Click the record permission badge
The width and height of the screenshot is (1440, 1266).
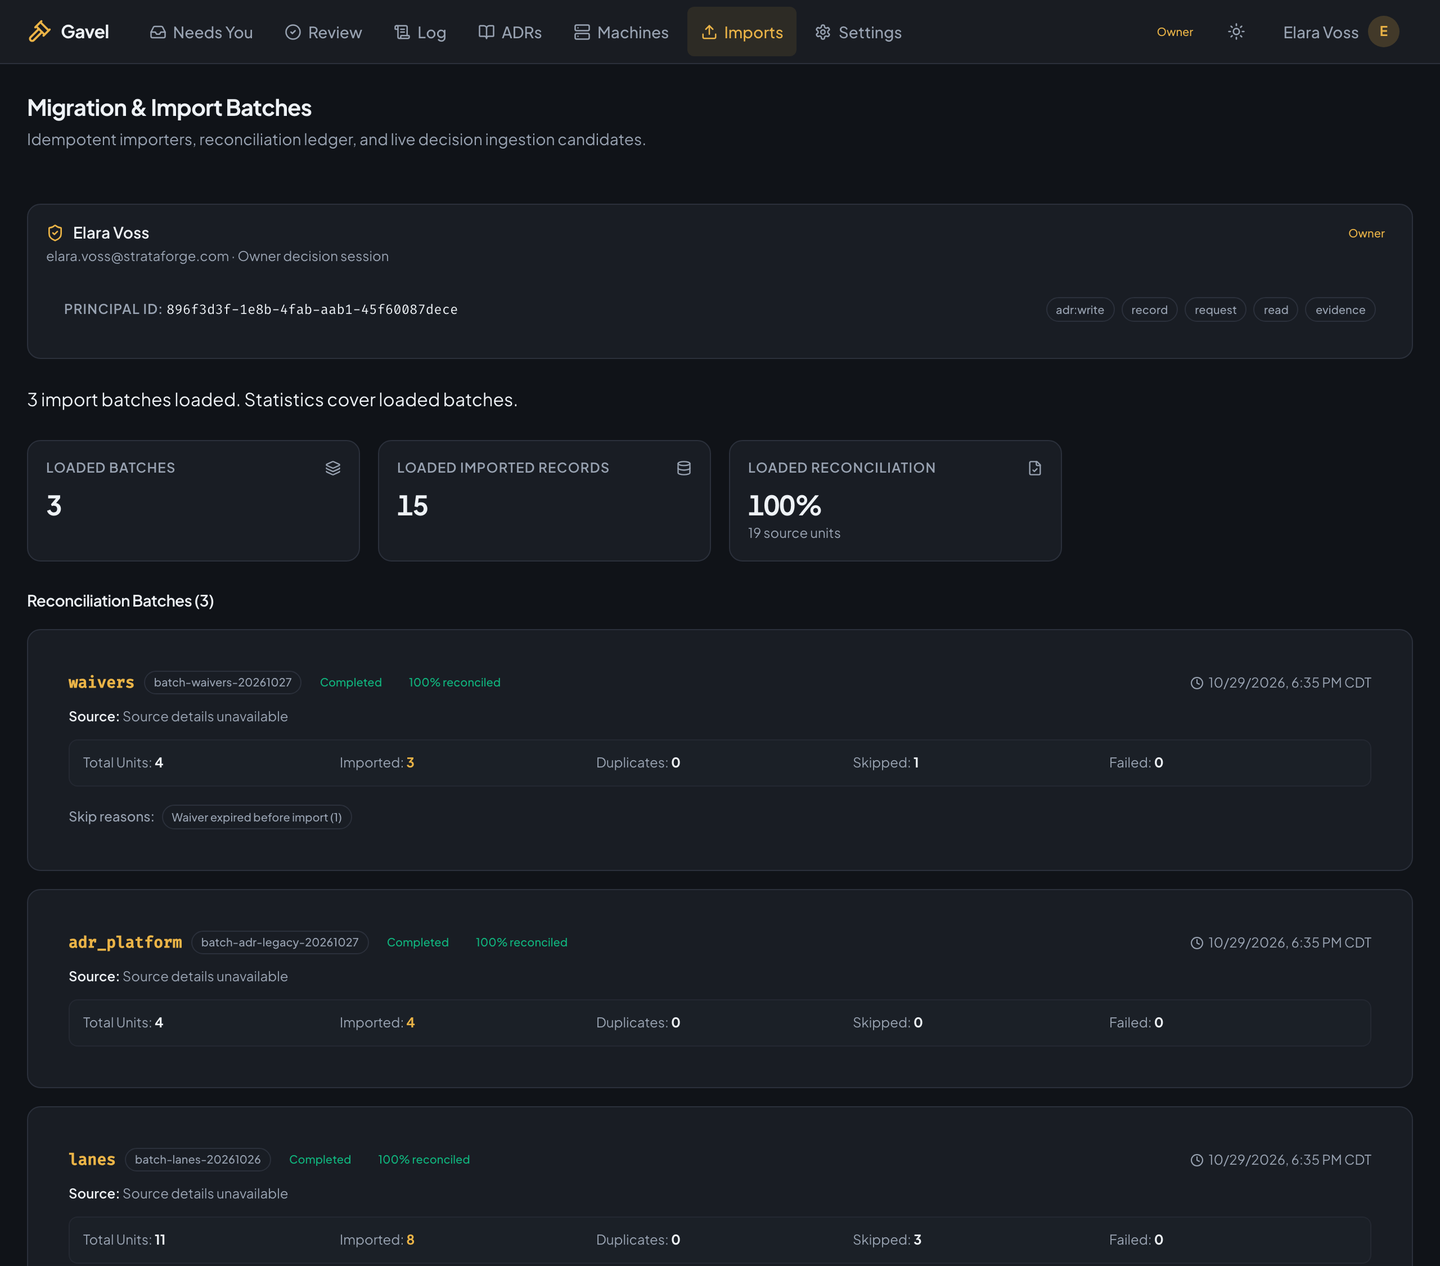1149,310
